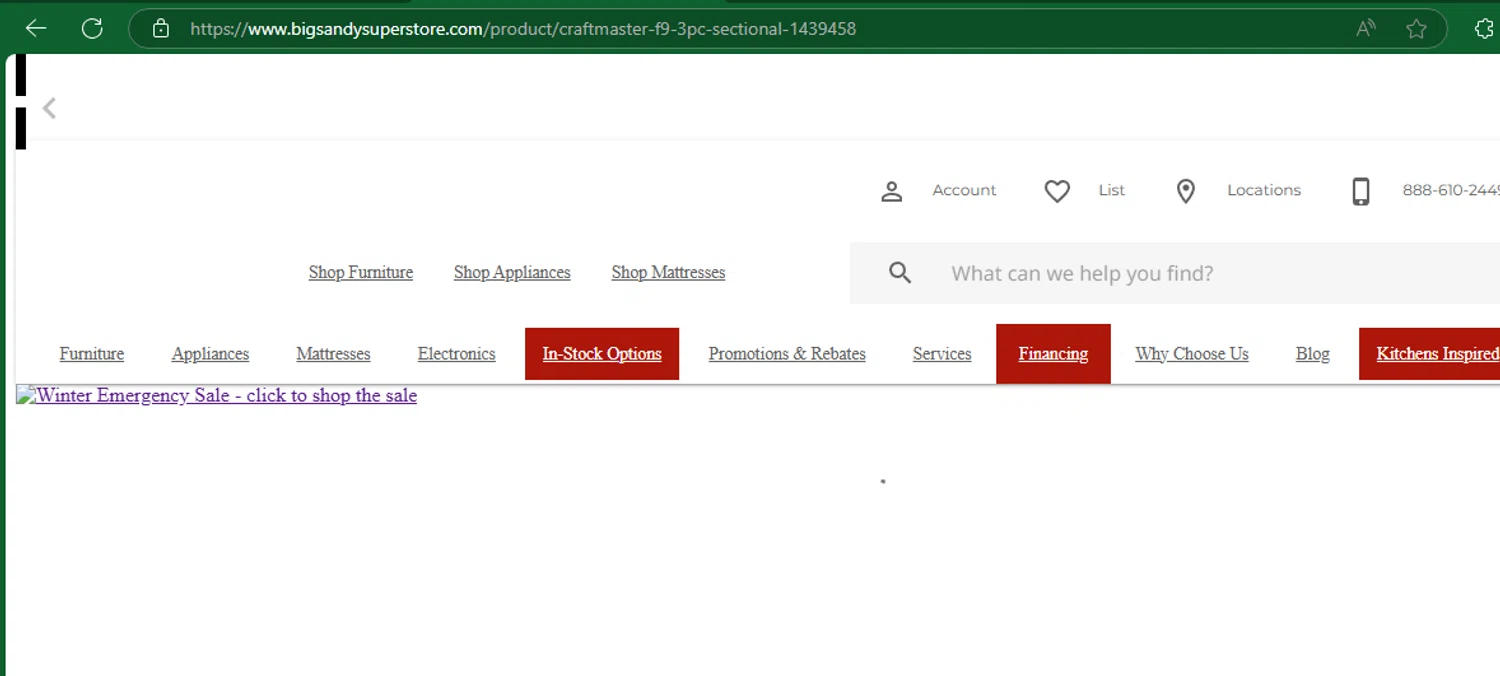Click the red Kitchens Inspired button
The width and height of the screenshot is (1500, 676).
[1430, 354]
